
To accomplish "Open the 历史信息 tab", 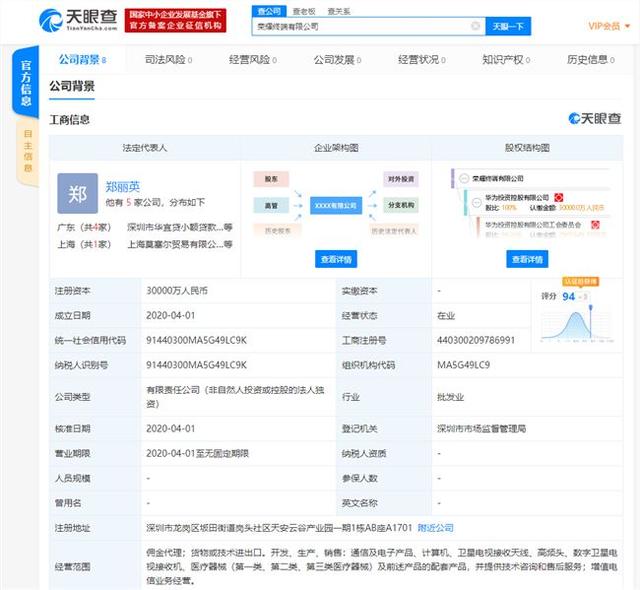I will (591, 60).
